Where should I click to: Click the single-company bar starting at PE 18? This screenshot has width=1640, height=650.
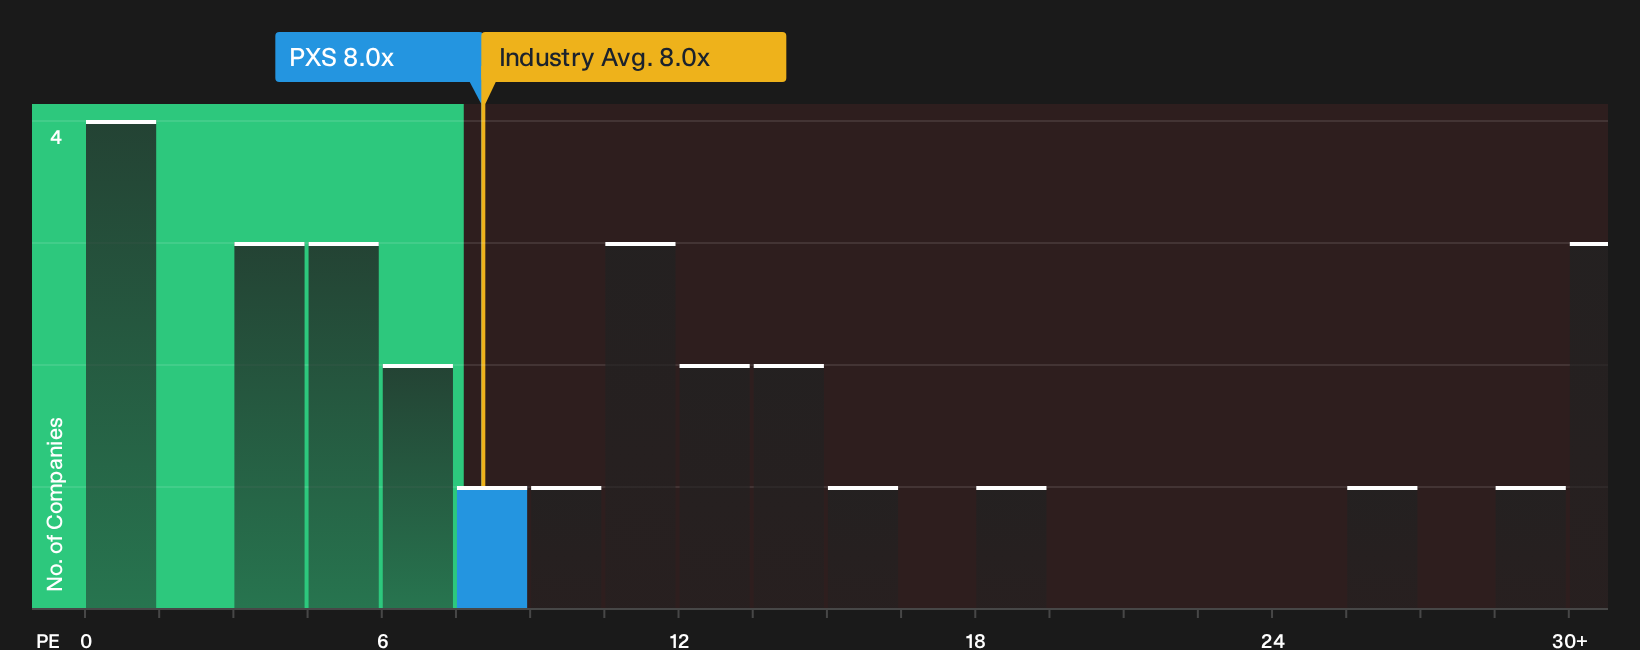point(1011,548)
